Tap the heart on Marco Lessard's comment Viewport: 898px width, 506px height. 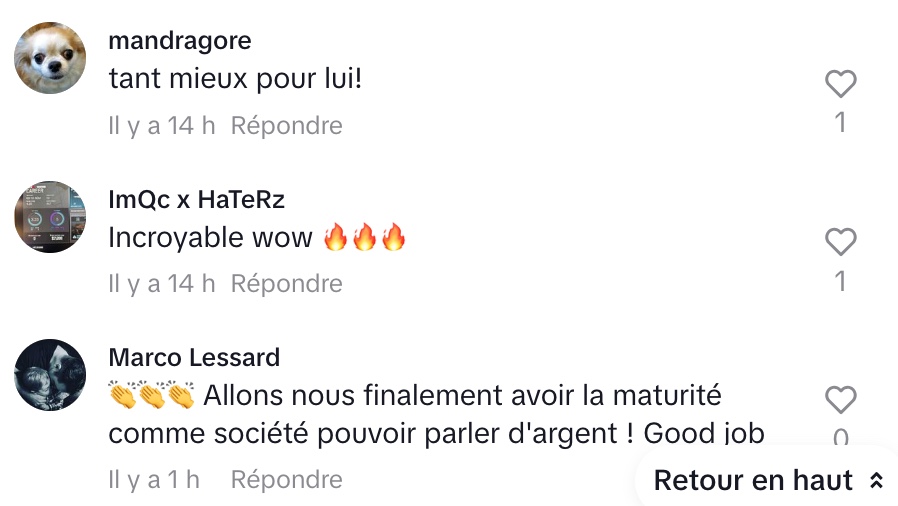tap(840, 400)
